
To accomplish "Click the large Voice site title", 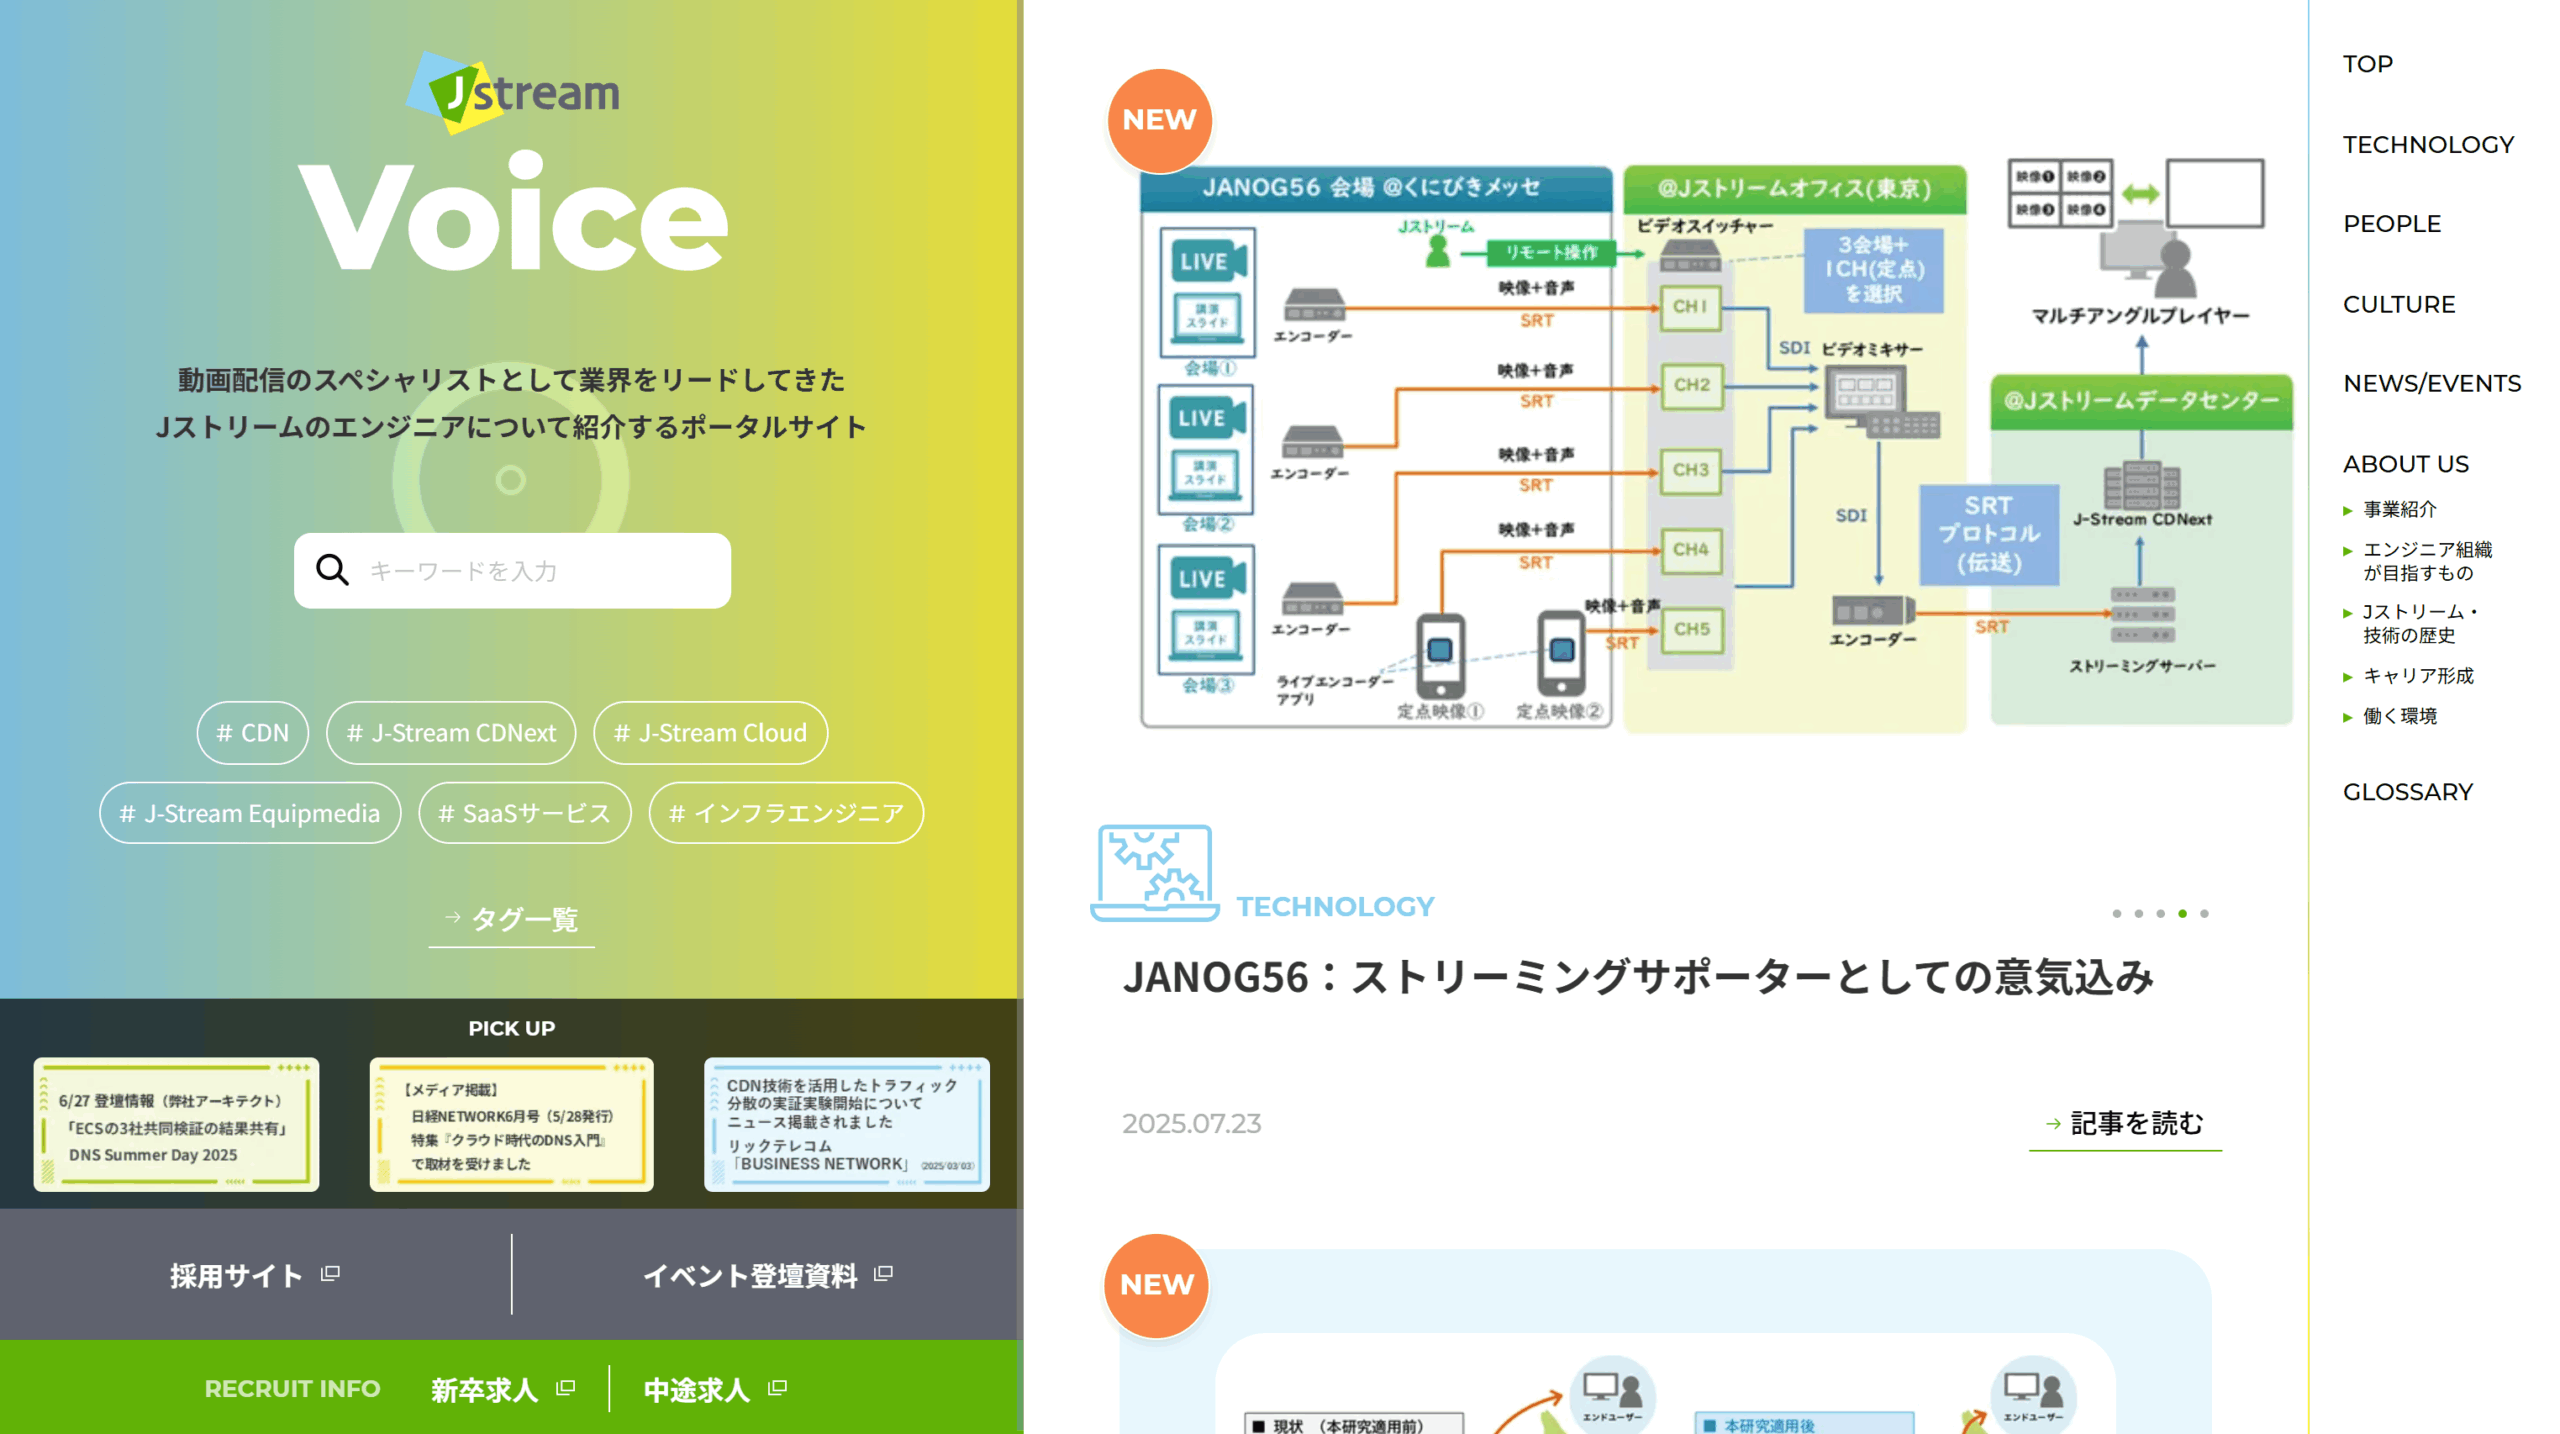I will 512,212.
